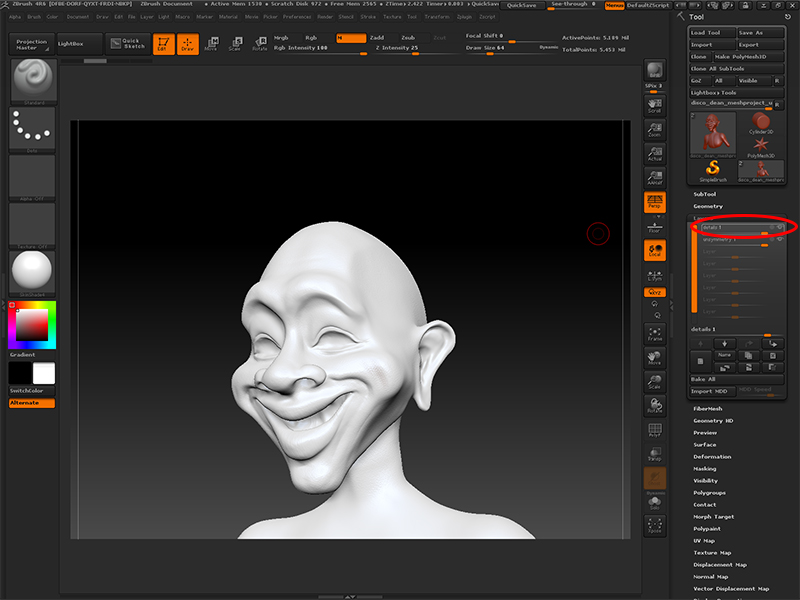Turn off the Alternate color button

click(x=32, y=403)
